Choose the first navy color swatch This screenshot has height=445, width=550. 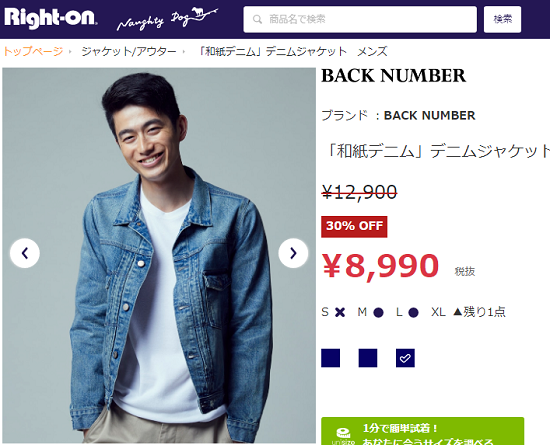[x=330, y=358]
